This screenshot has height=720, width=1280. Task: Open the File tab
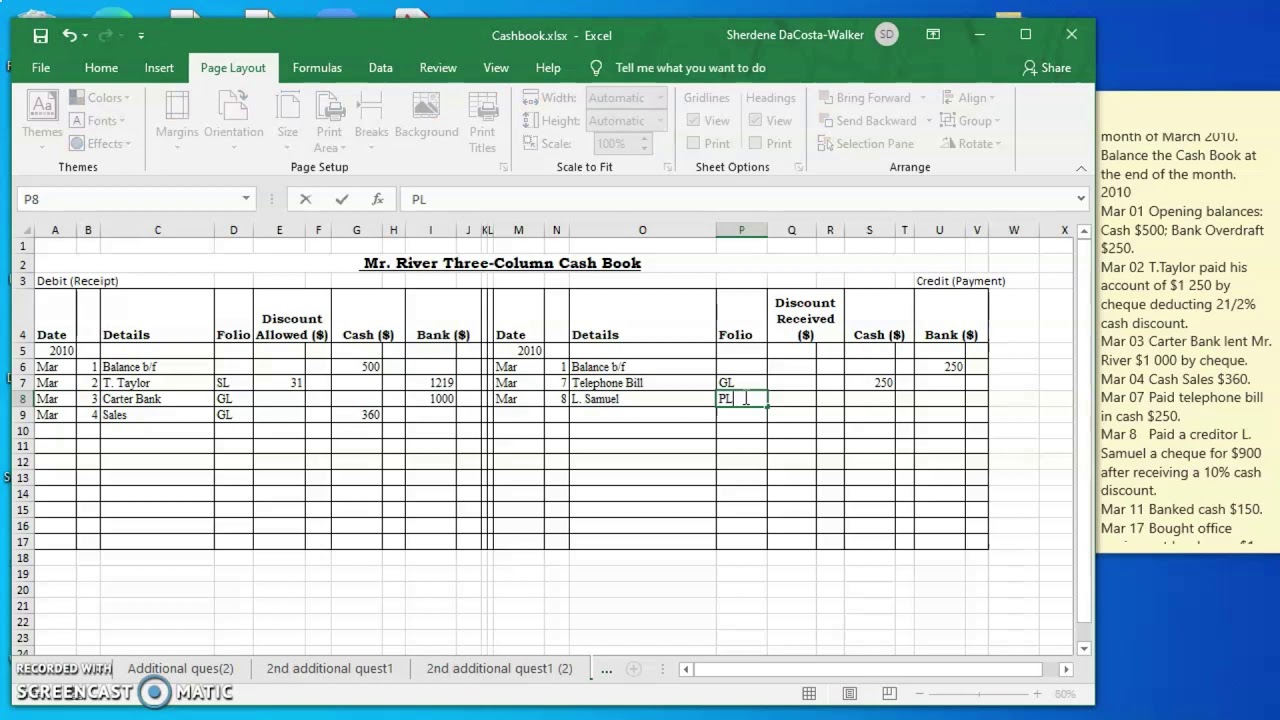tap(41, 68)
